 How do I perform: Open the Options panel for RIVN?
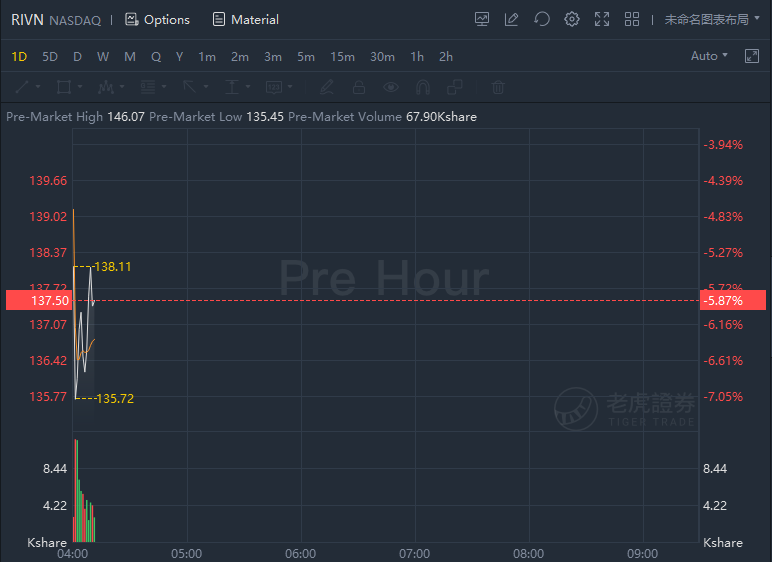[157, 20]
